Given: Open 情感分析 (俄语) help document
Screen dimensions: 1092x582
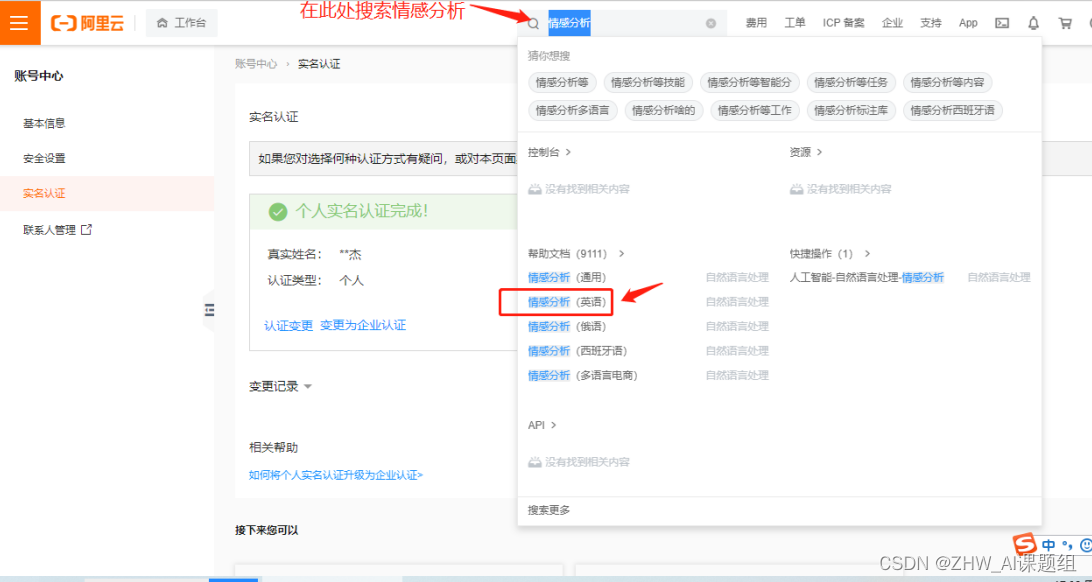Looking at the screenshot, I should pos(567,327).
